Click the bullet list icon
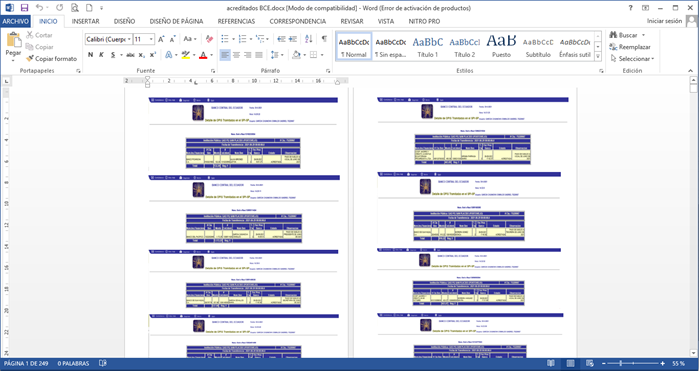 pos(225,39)
